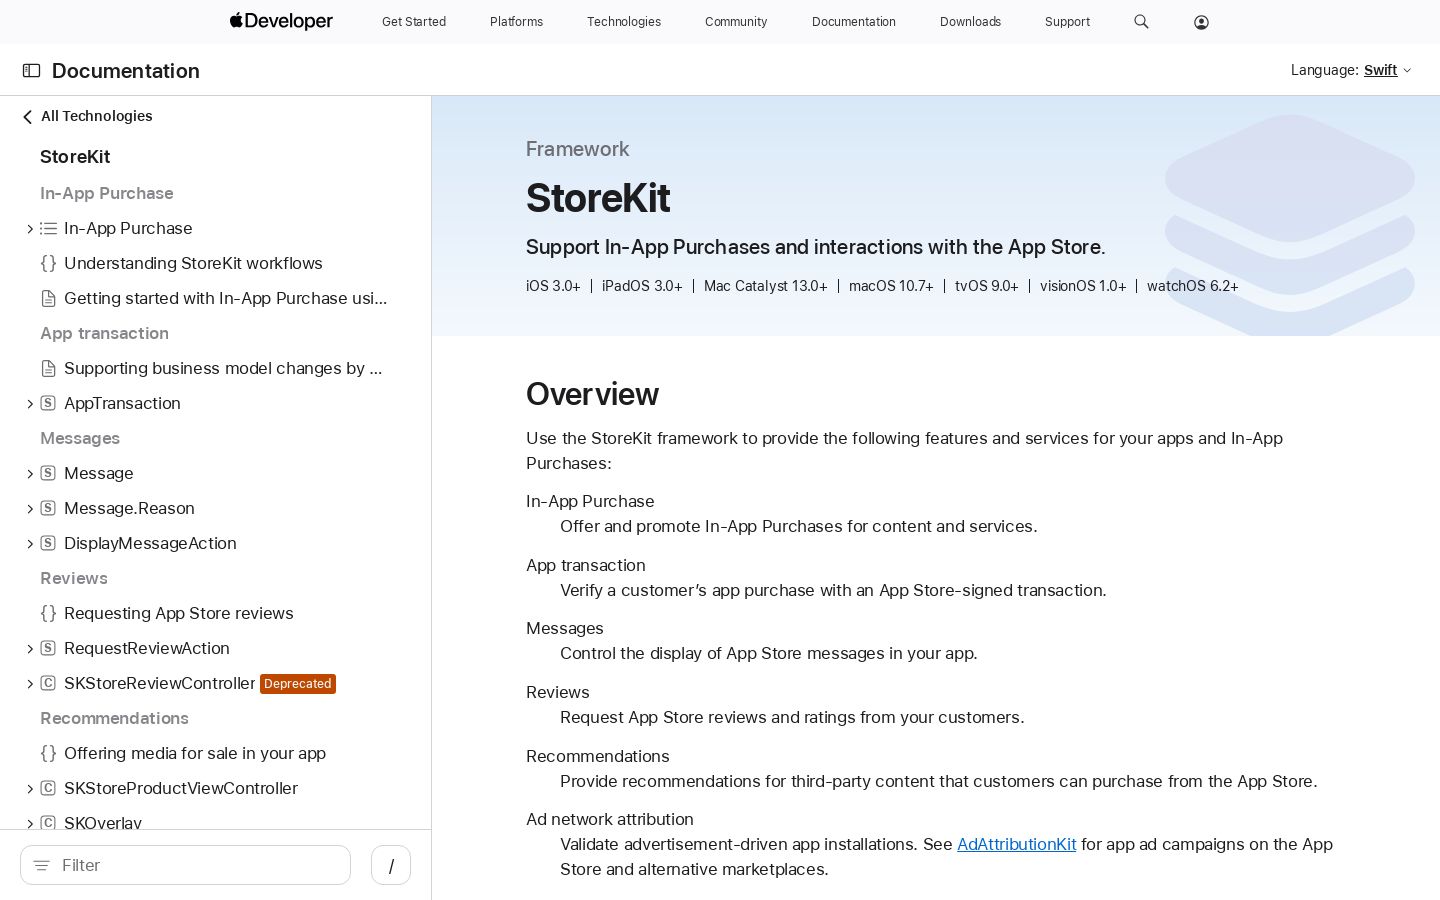Select the AppTransaction sidebar entry
This screenshot has width=1440, height=900.
pyautogui.click(x=122, y=404)
